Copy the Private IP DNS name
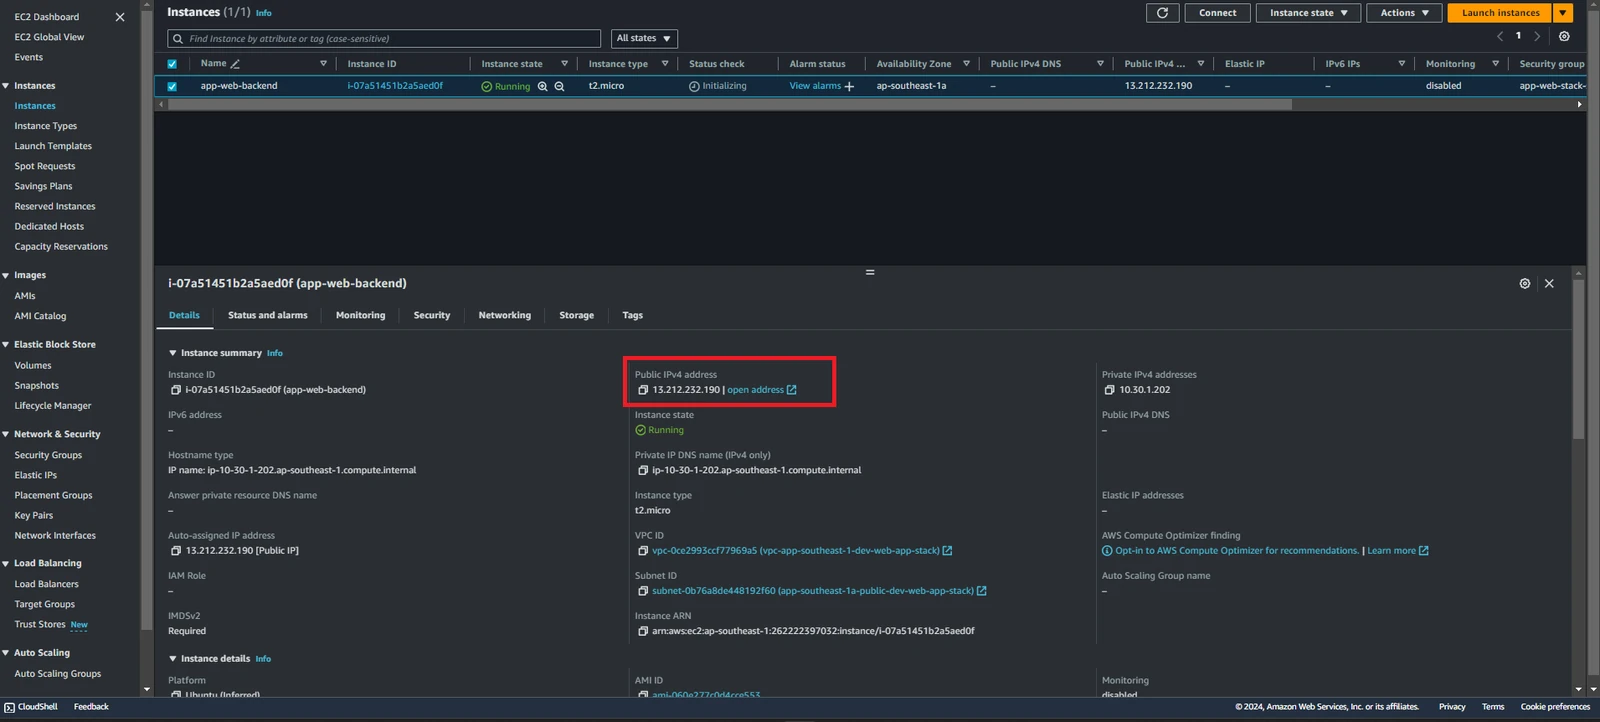Image resolution: width=1600 pixels, height=722 pixels. pyautogui.click(x=643, y=470)
